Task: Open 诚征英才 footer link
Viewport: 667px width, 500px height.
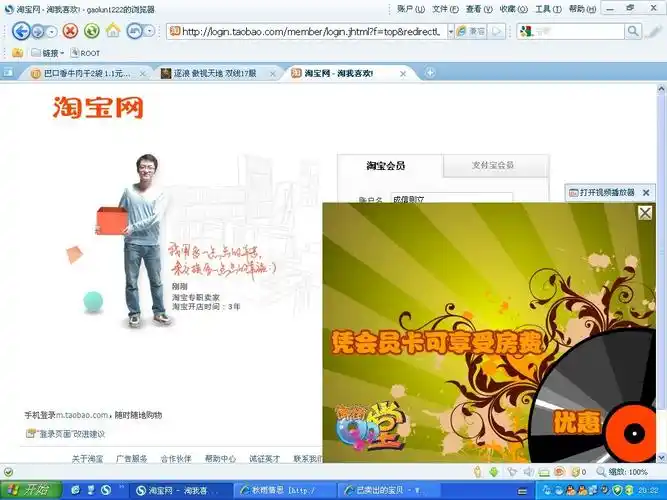Action: (x=265, y=459)
